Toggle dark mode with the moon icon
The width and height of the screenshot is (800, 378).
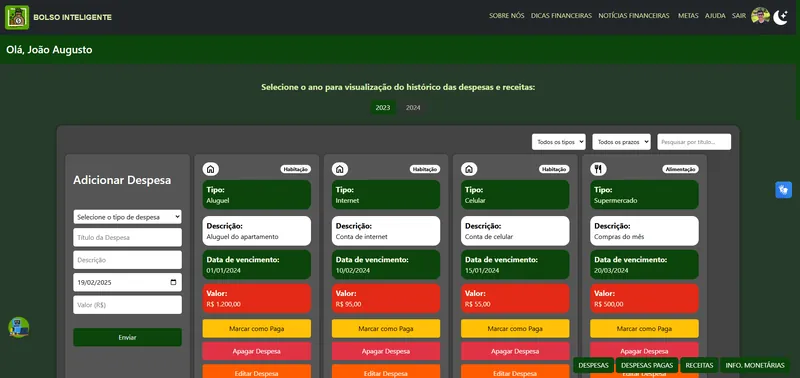[x=781, y=17]
